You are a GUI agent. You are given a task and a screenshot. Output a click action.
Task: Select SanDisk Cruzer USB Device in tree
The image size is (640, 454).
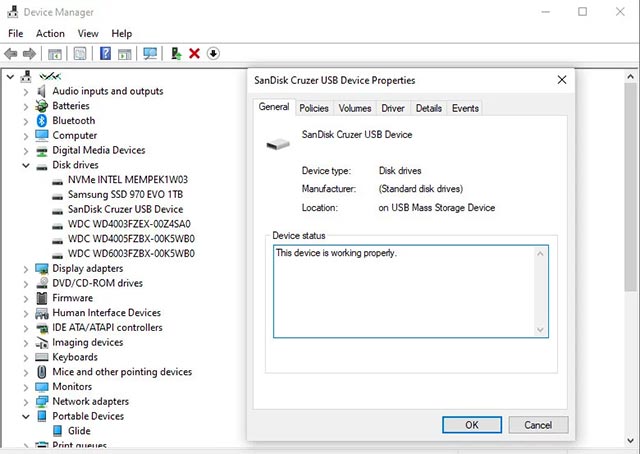click(125, 209)
